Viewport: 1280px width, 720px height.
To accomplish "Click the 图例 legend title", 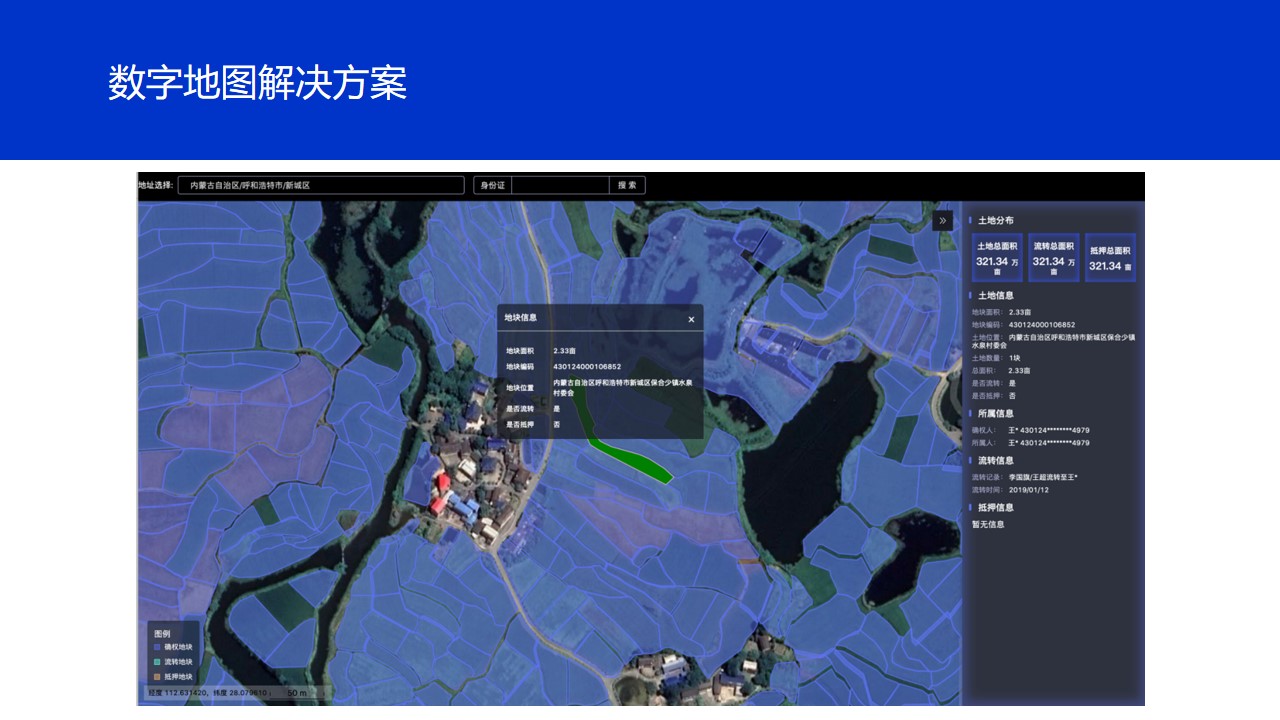I will (x=161, y=634).
